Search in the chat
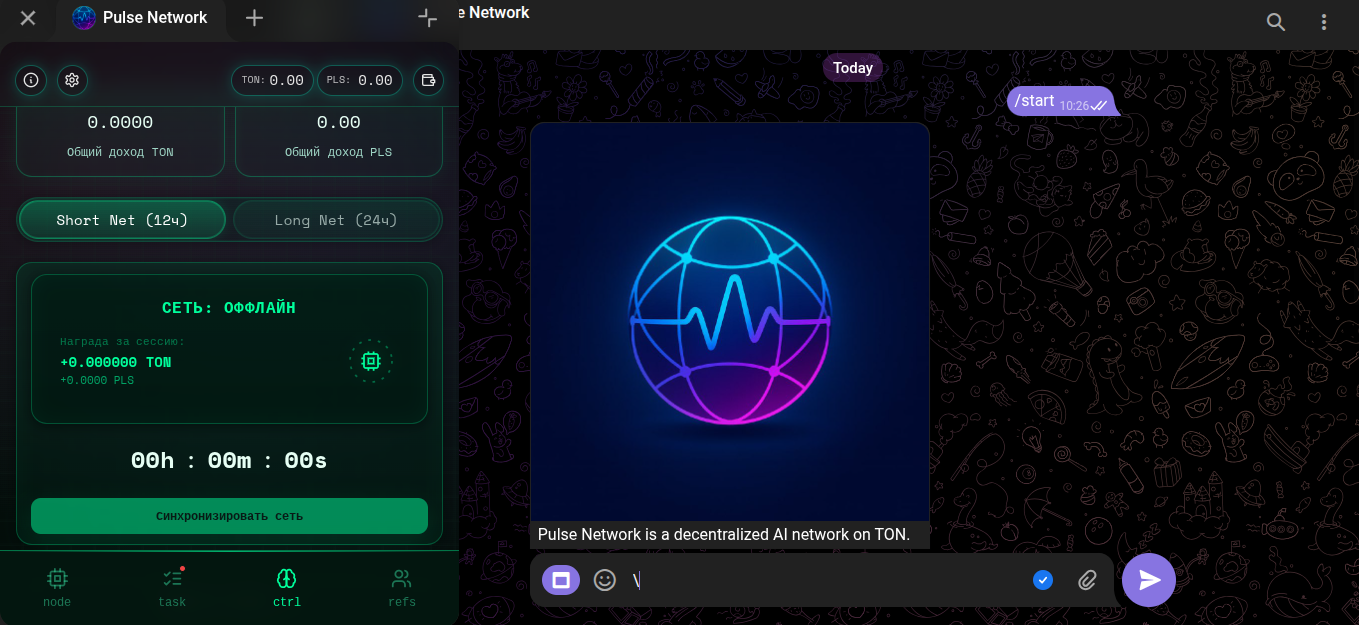Viewport: 1359px width, 625px height. pyautogui.click(x=1276, y=22)
